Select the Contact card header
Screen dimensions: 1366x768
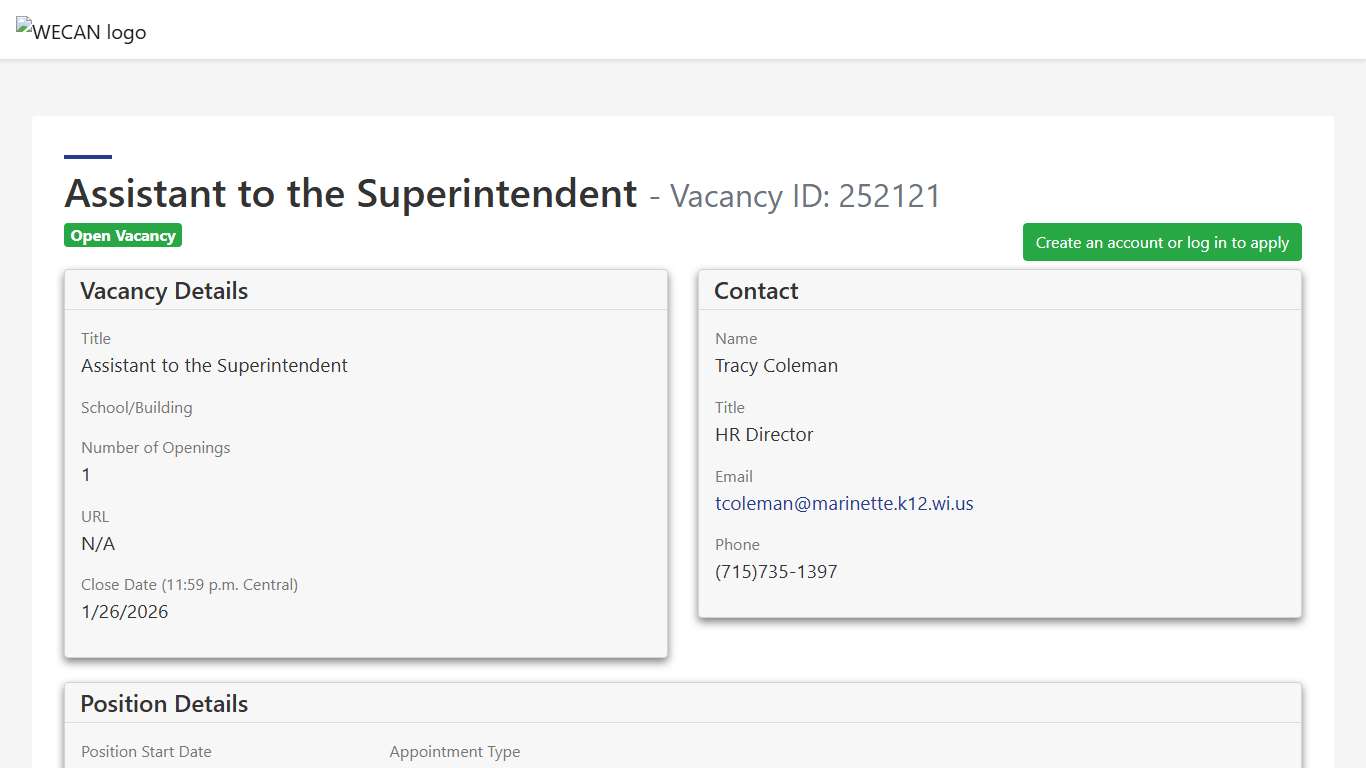[x=756, y=291]
